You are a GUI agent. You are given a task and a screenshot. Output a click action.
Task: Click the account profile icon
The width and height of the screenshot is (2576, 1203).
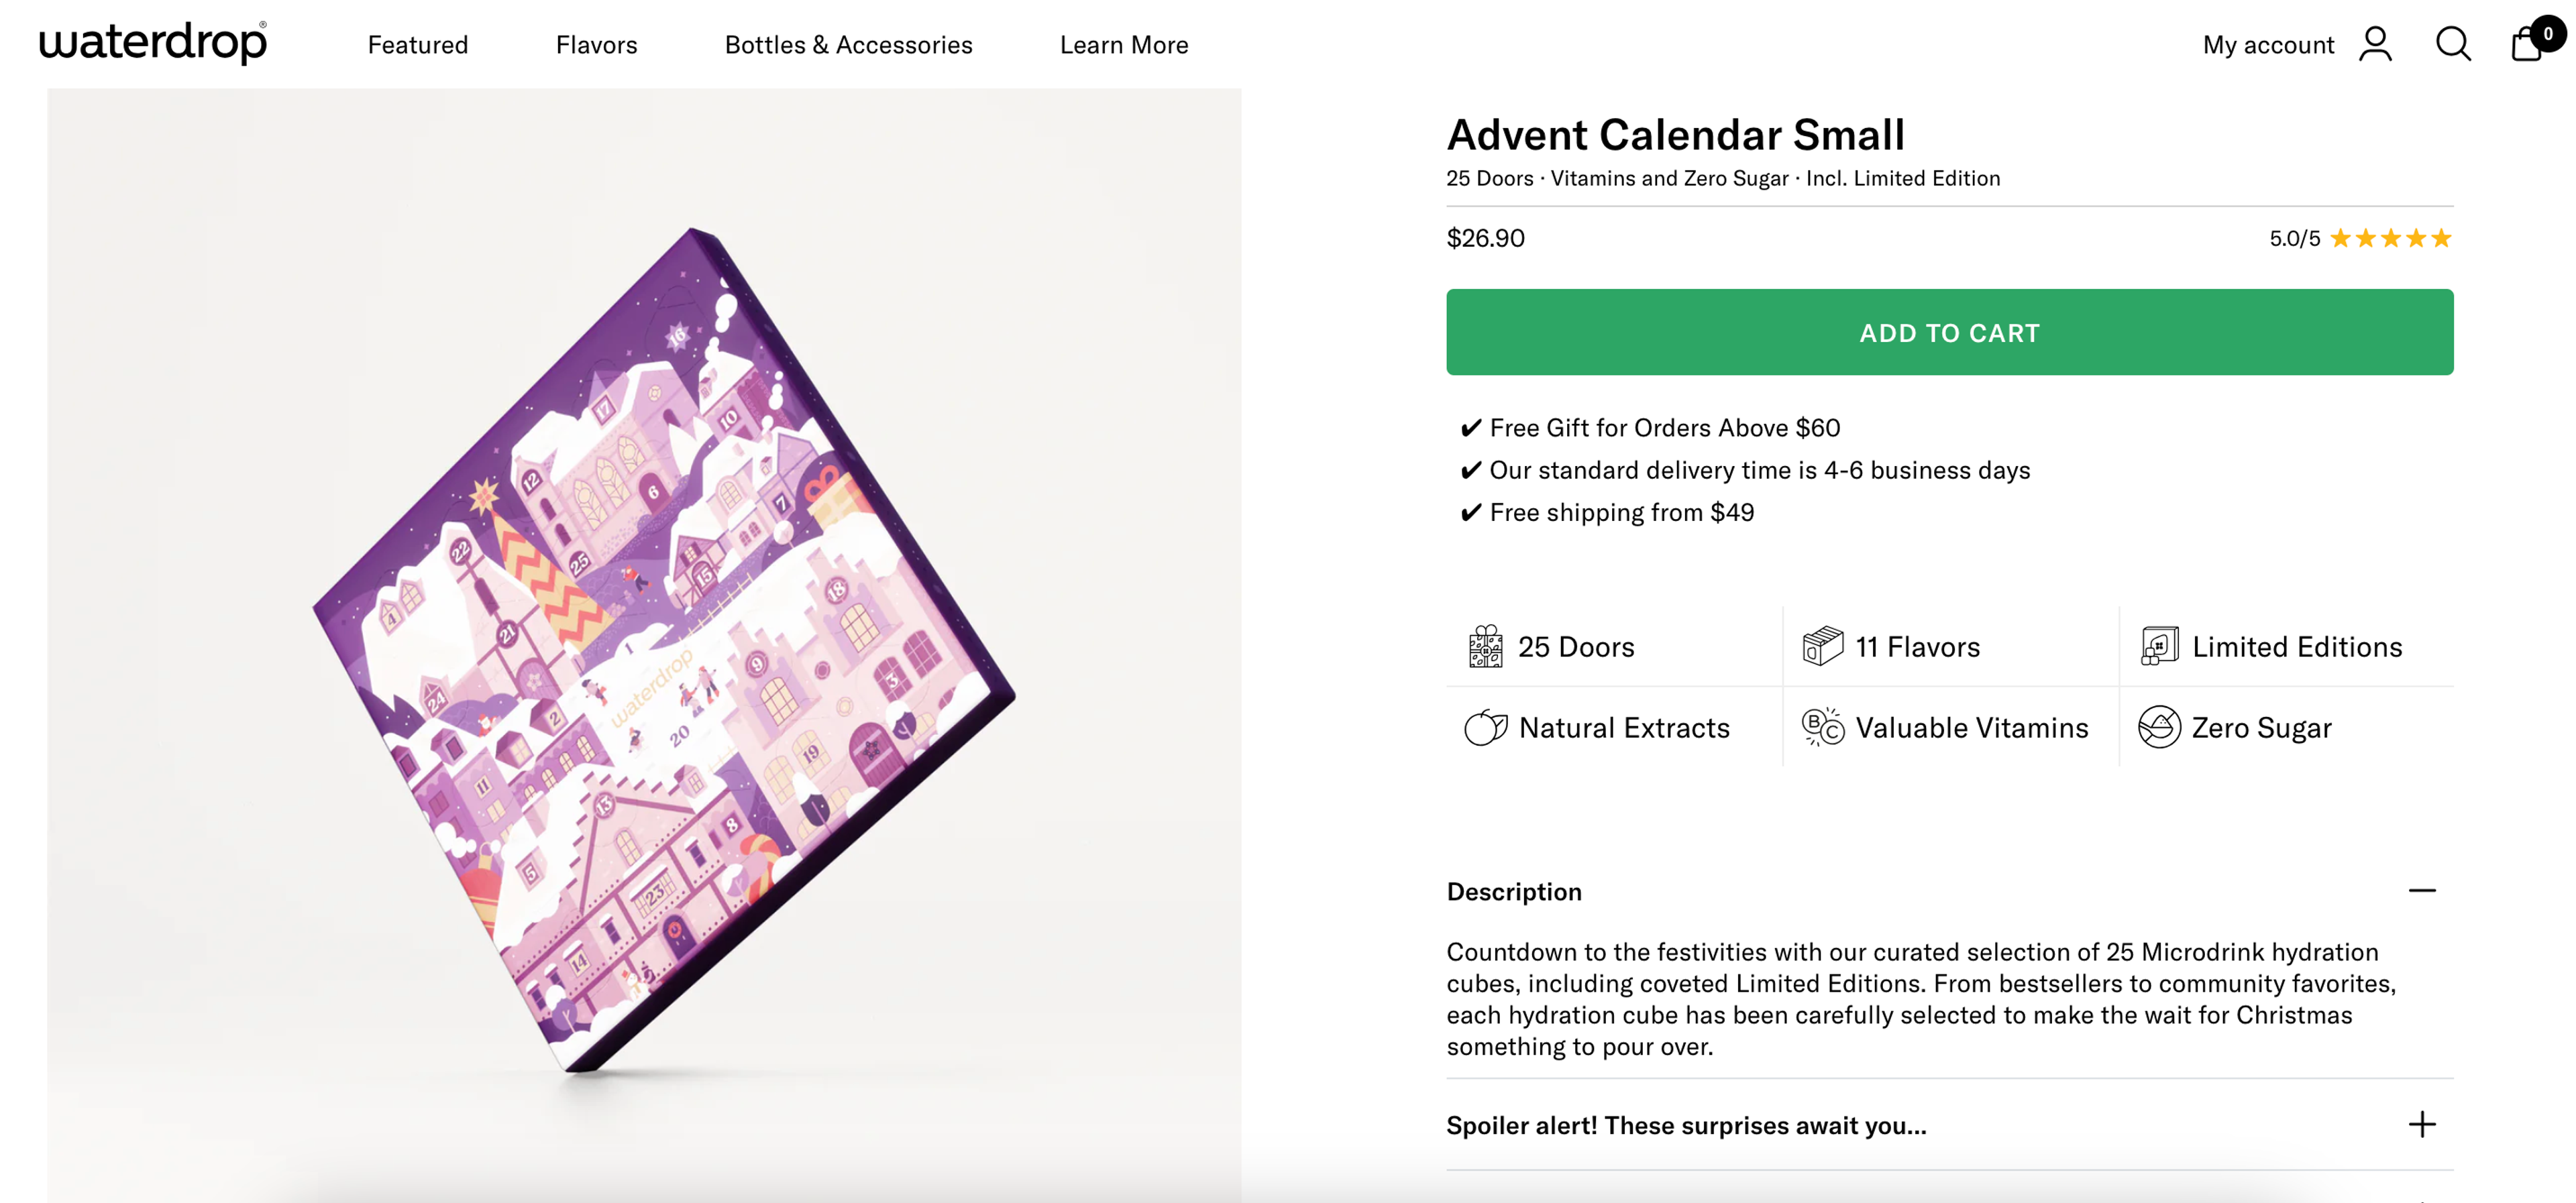click(2376, 43)
